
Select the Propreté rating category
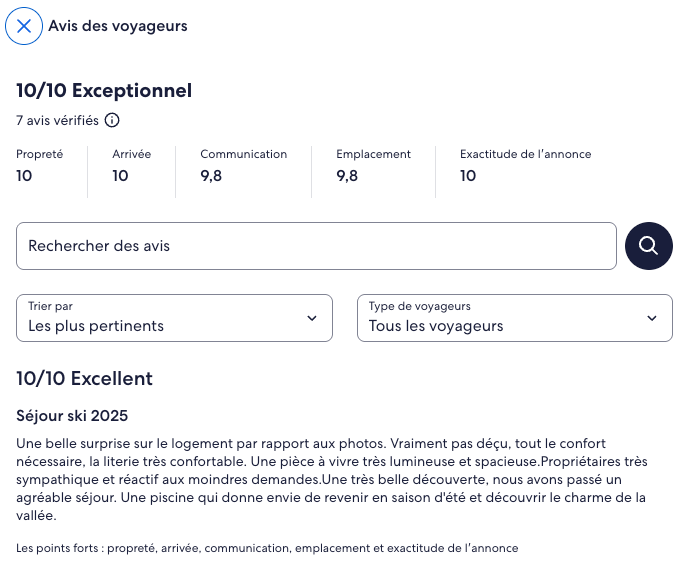coord(40,166)
